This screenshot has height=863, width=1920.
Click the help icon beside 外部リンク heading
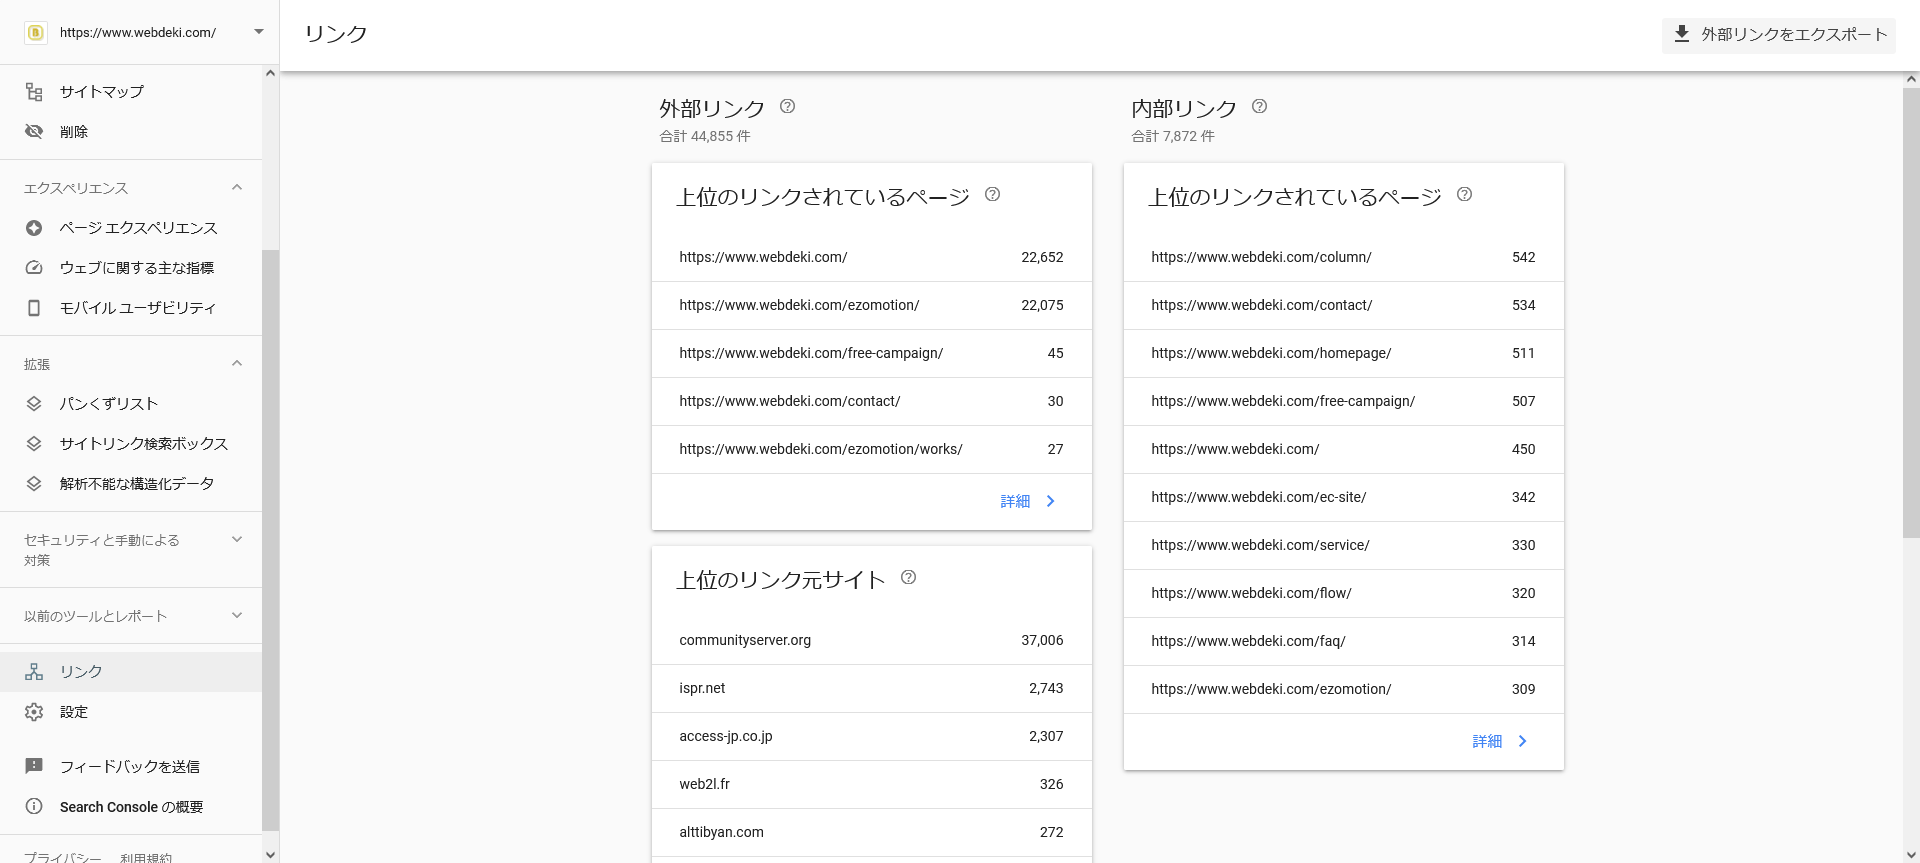click(787, 106)
